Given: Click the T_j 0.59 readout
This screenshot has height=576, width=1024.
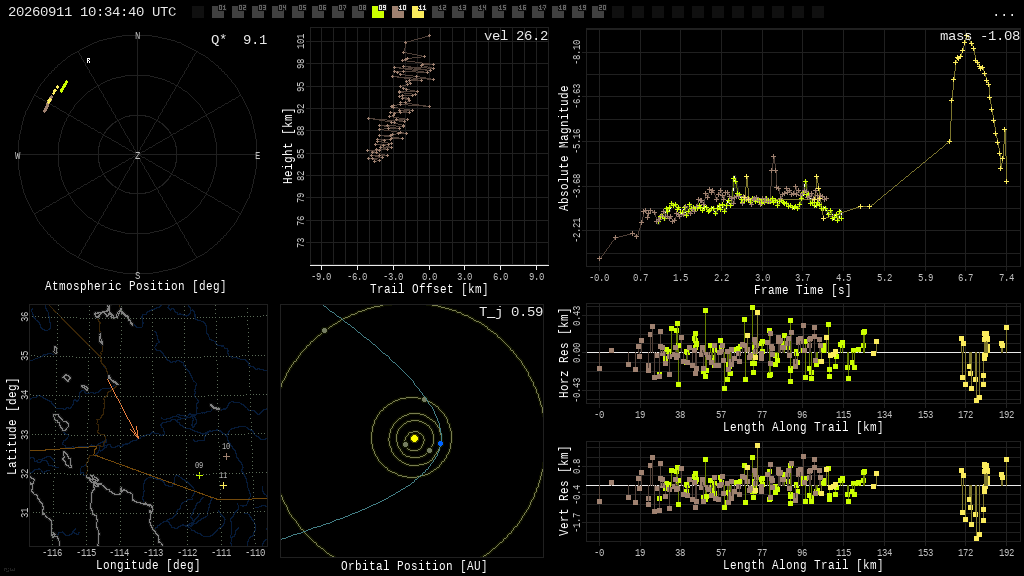Looking at the screenshot, I should click(511, 312).
